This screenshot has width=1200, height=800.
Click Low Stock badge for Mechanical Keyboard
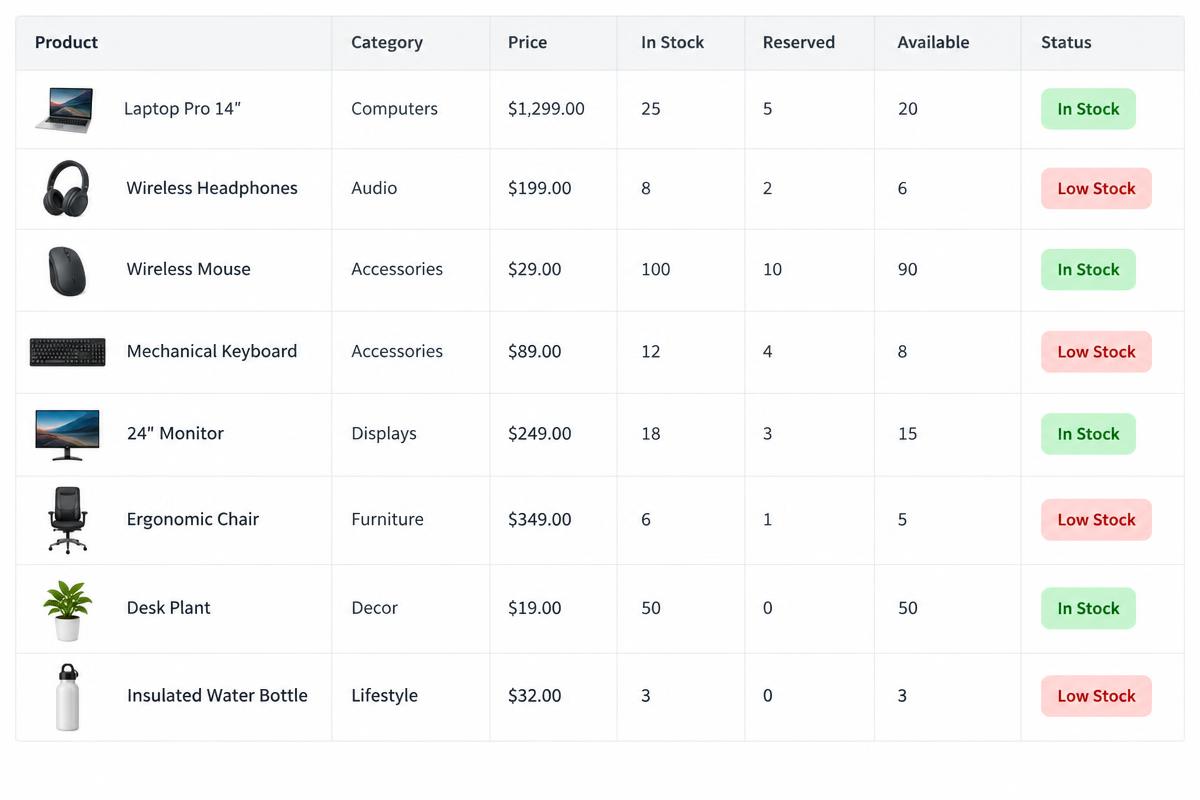coord(1096,351)
